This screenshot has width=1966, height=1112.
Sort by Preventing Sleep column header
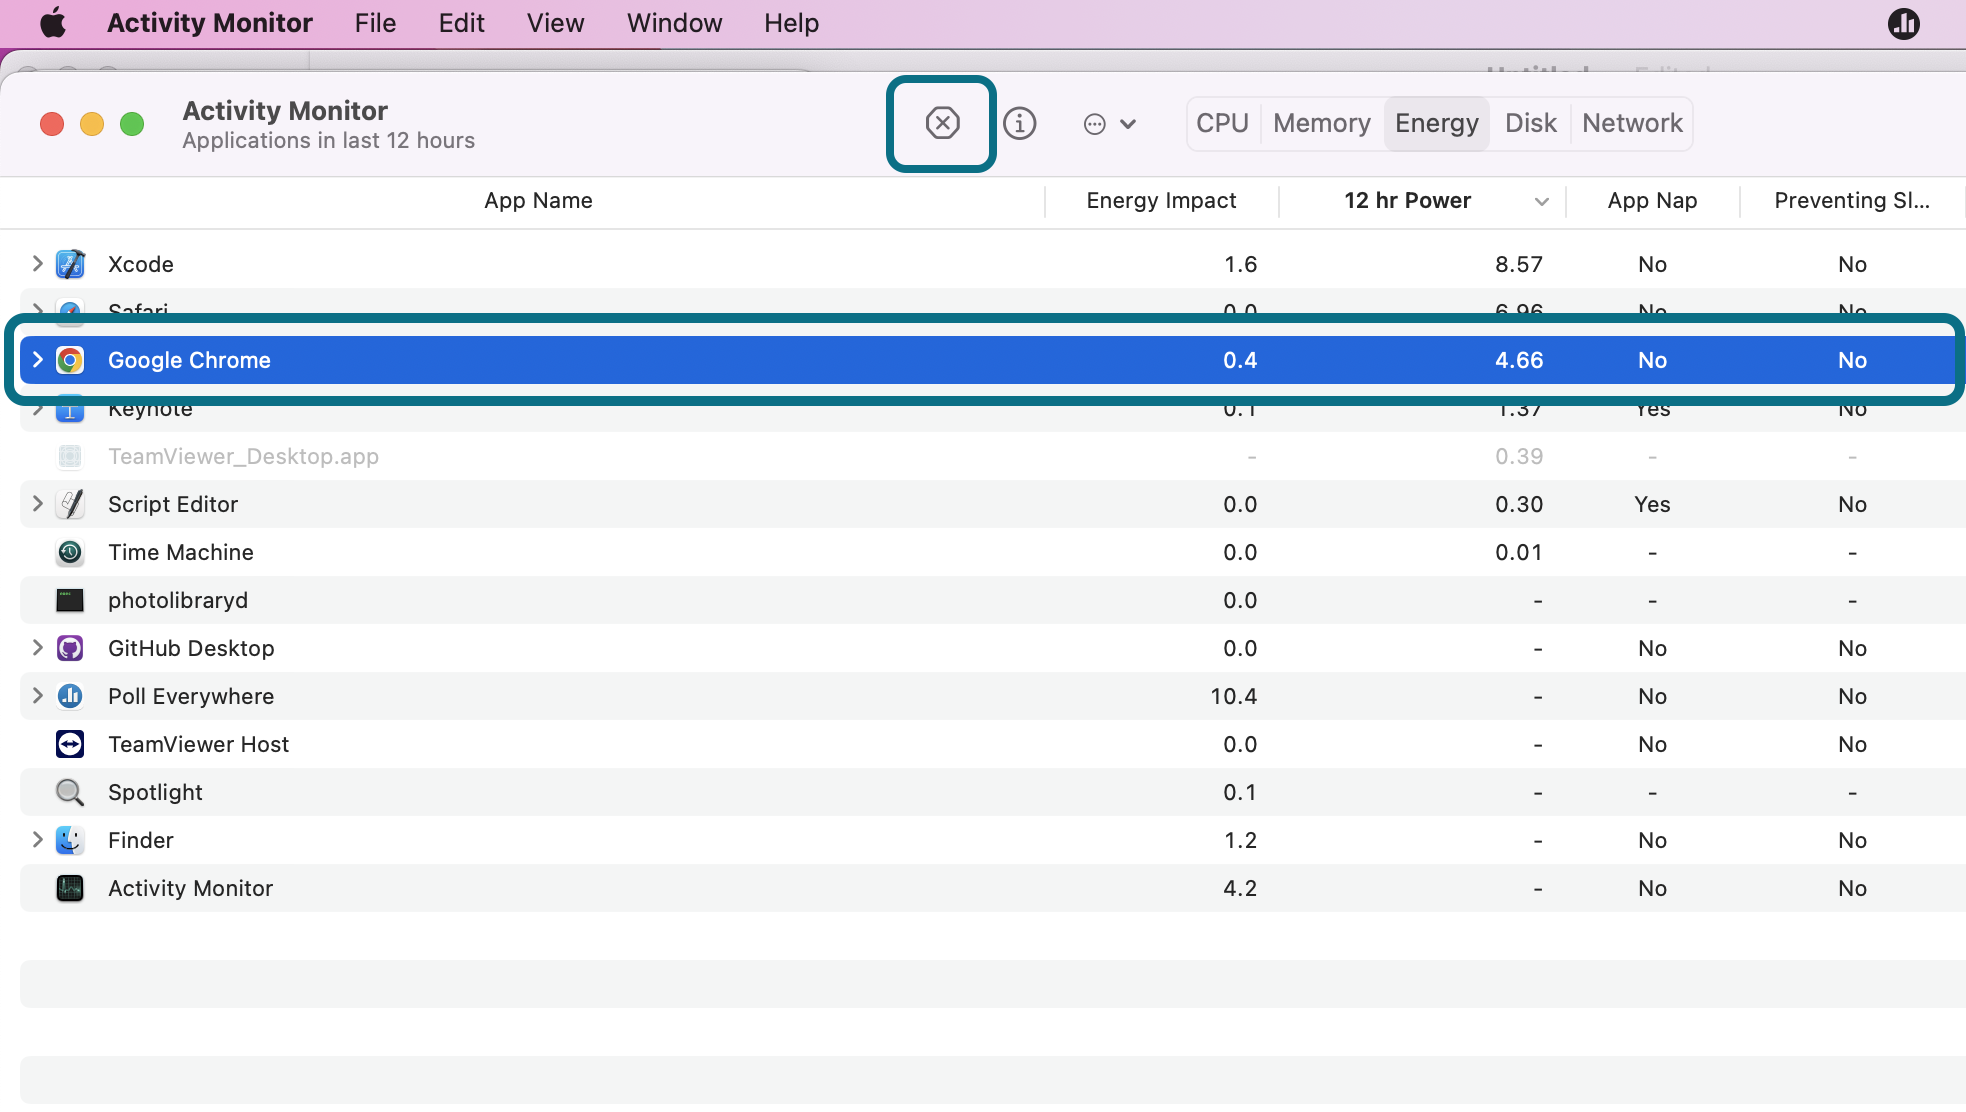(1851, 201)
